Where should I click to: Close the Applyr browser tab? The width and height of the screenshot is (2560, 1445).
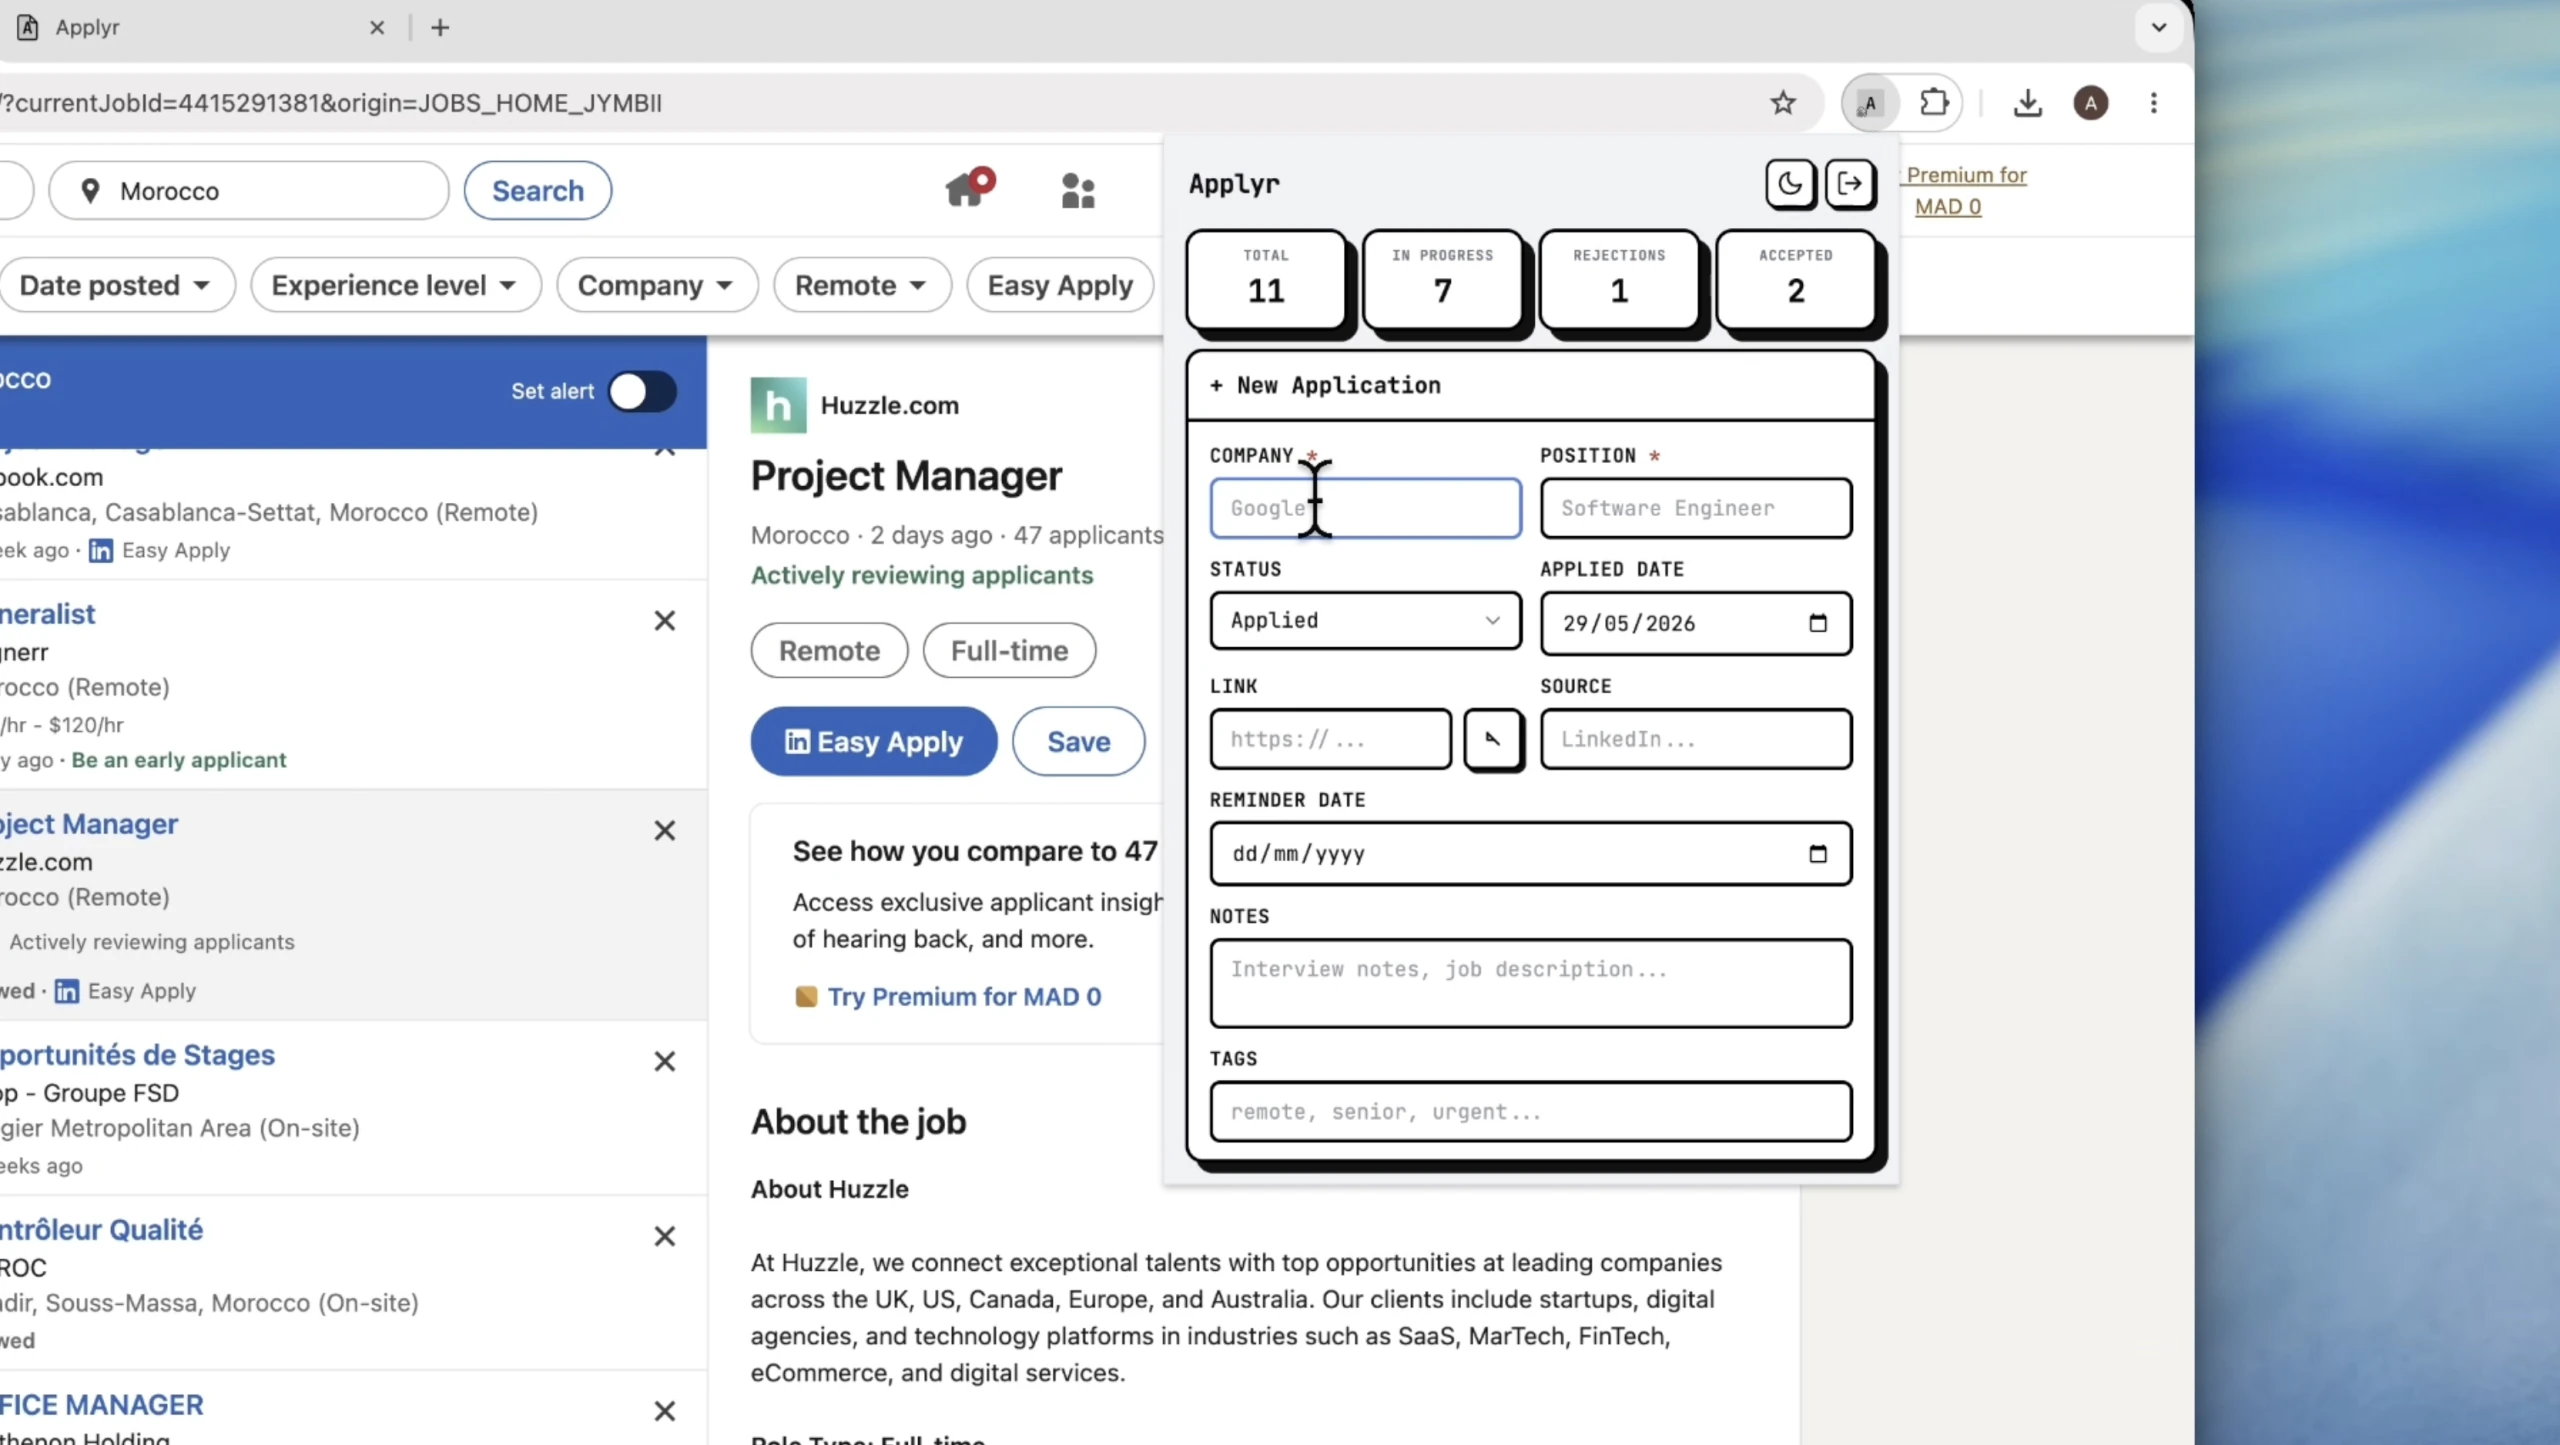[x=377, y=27]
